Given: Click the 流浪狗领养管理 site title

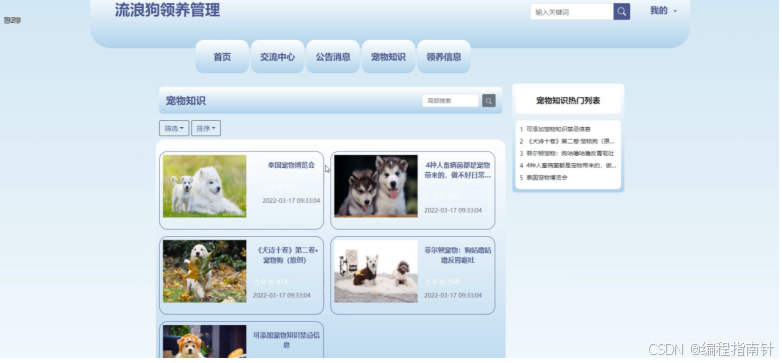Looking at the screenshot, I should click(x=167, y=10).
